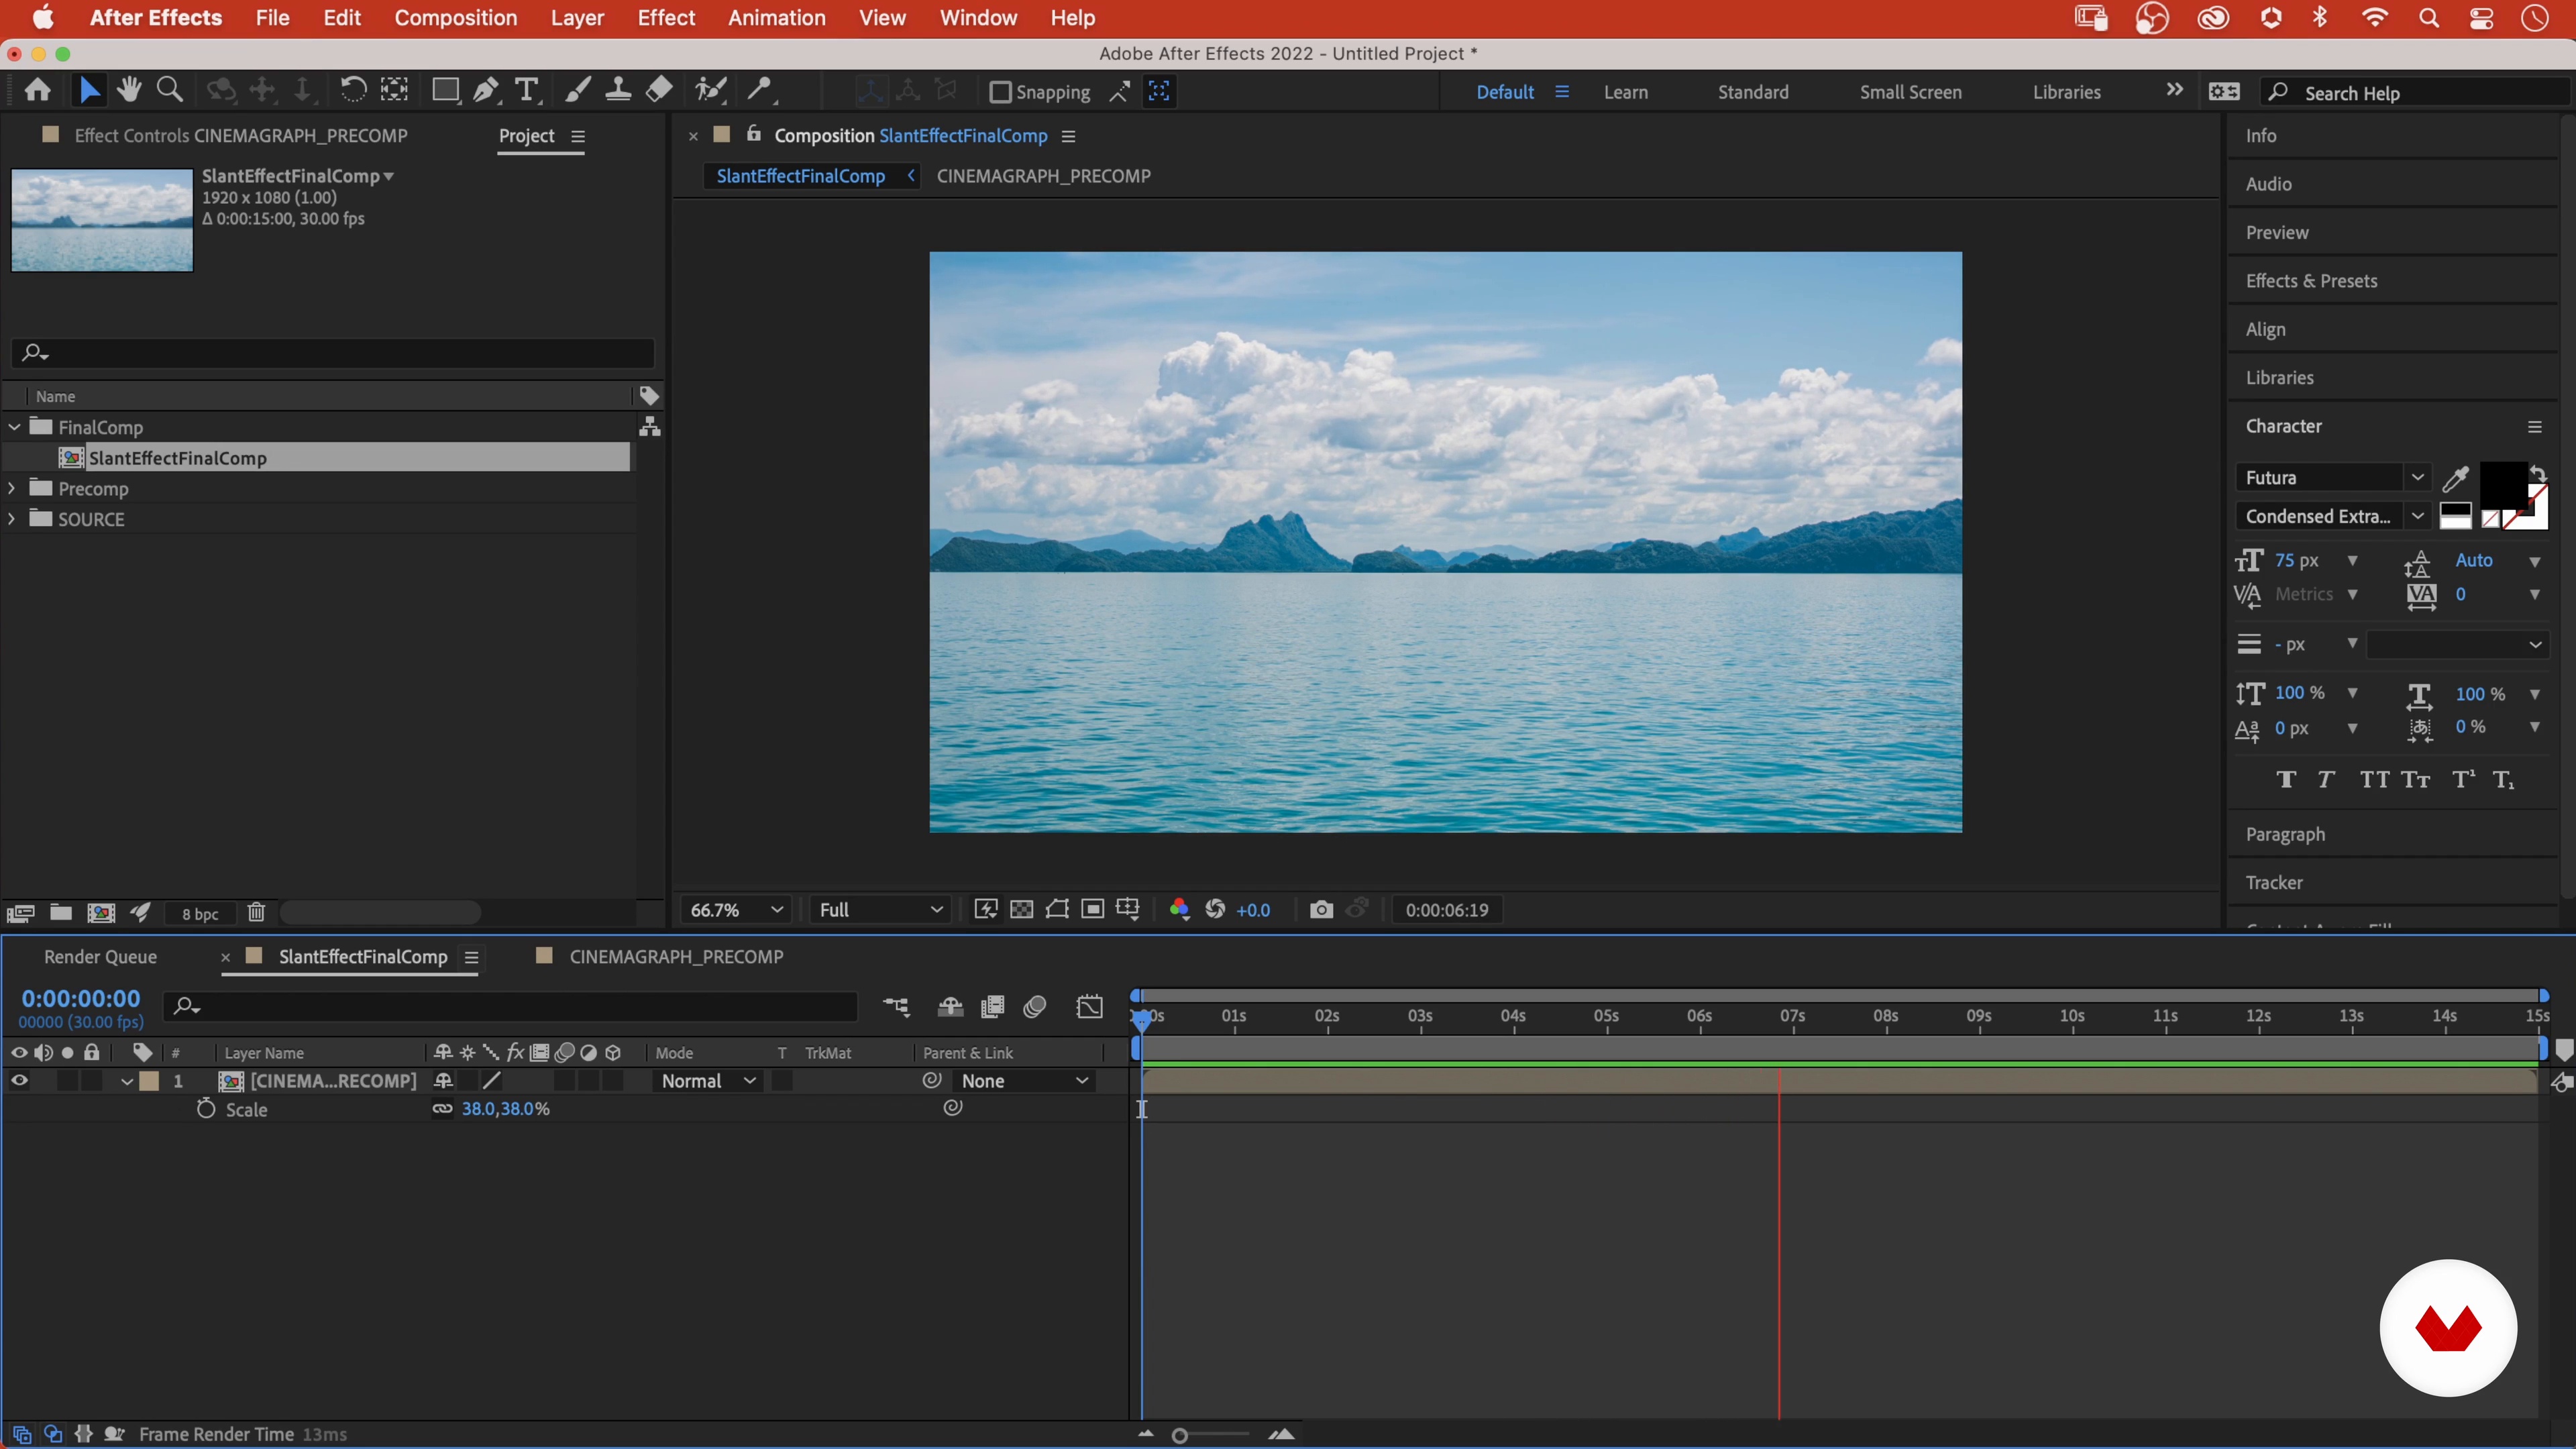Take a snapshot with camera icon
The image size is (2576, 1449).
click(1321, 909)
